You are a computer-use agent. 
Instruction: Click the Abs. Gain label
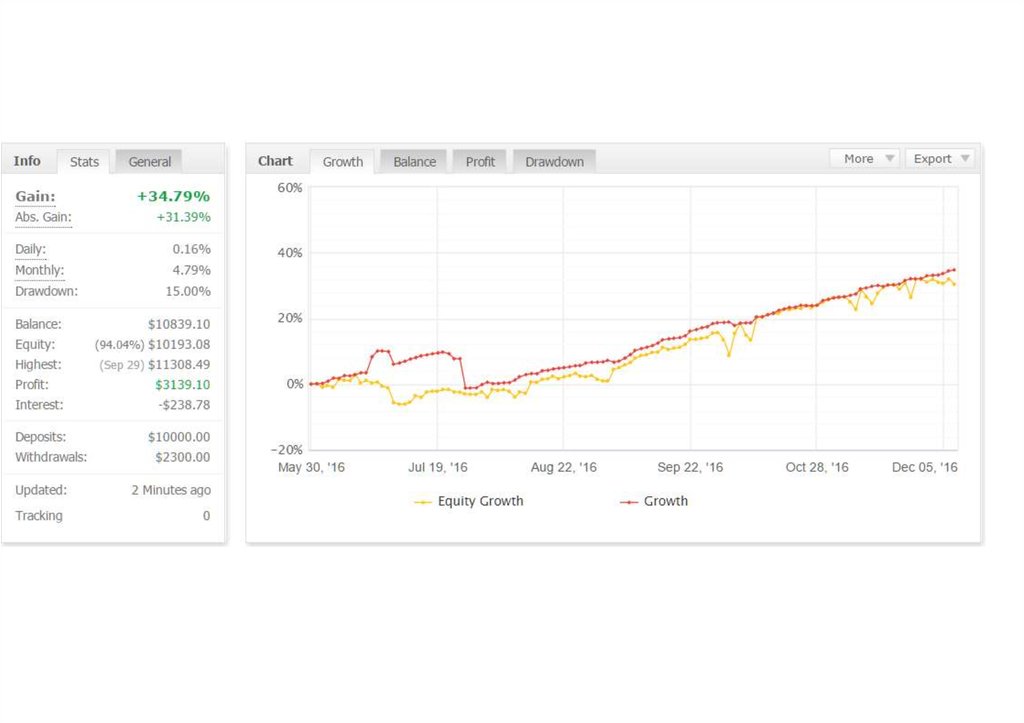(x=43, y=217)
